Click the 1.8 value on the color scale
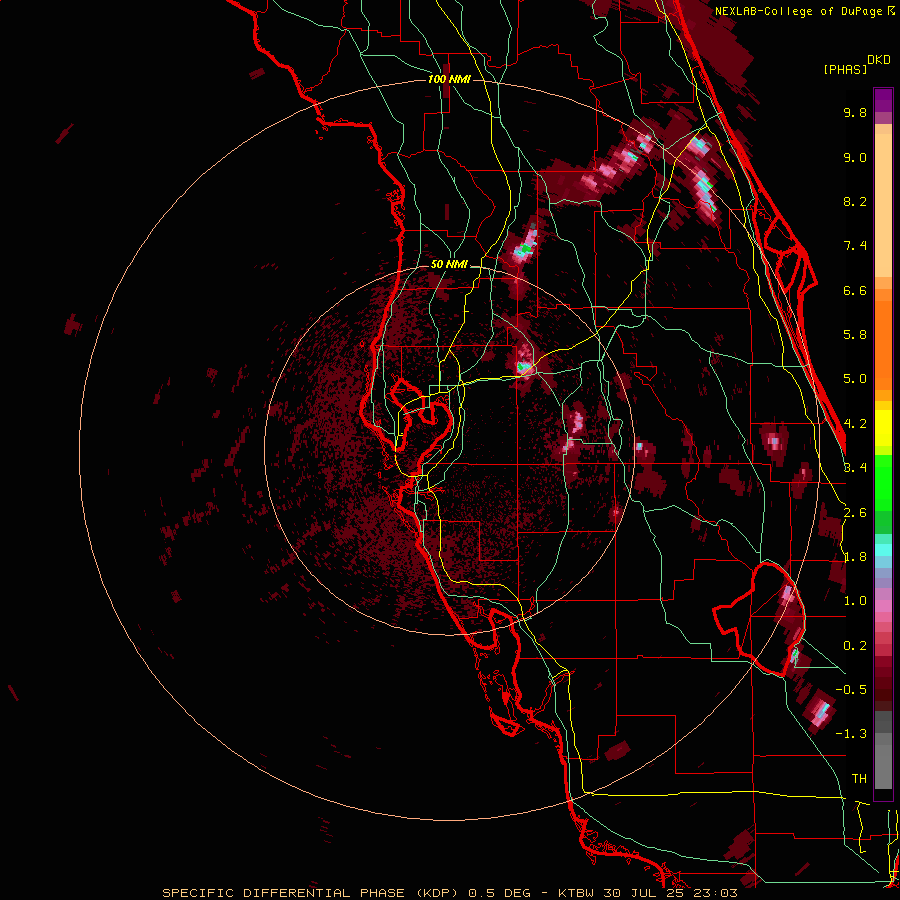The height and width of the screenshot is (900, 900). (x=855, y=557)
